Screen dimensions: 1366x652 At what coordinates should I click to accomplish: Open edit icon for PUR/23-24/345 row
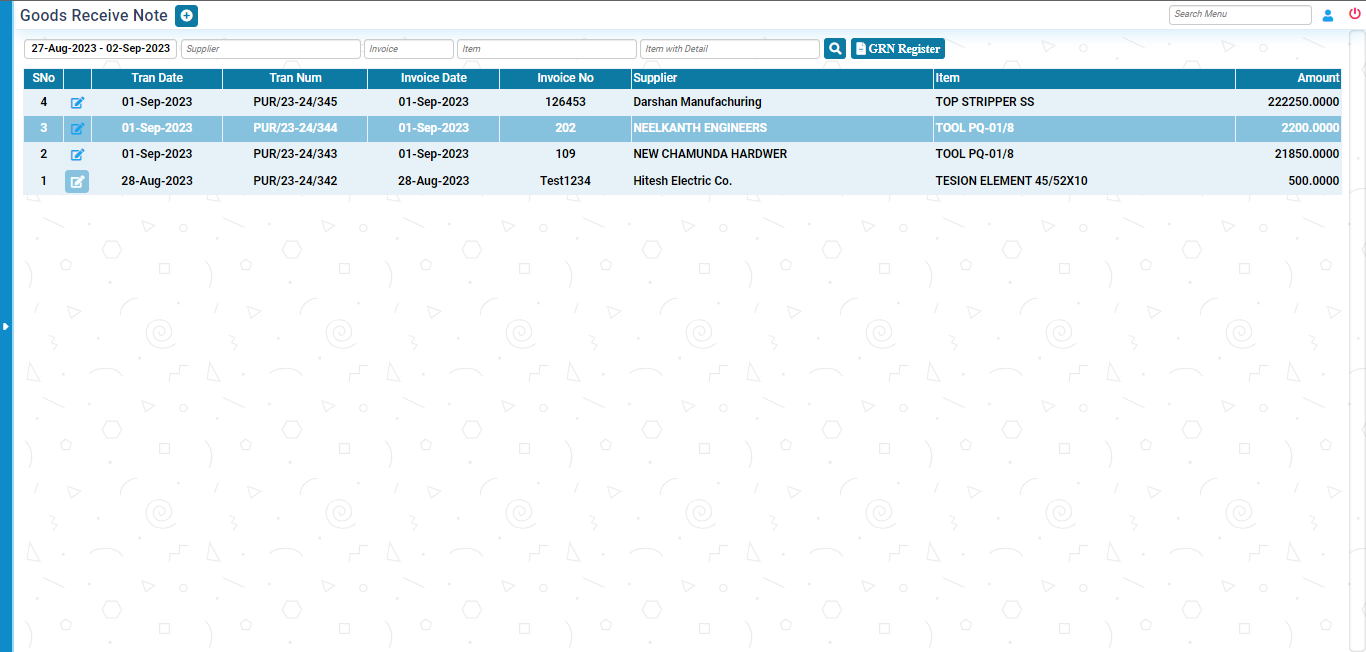77,103
